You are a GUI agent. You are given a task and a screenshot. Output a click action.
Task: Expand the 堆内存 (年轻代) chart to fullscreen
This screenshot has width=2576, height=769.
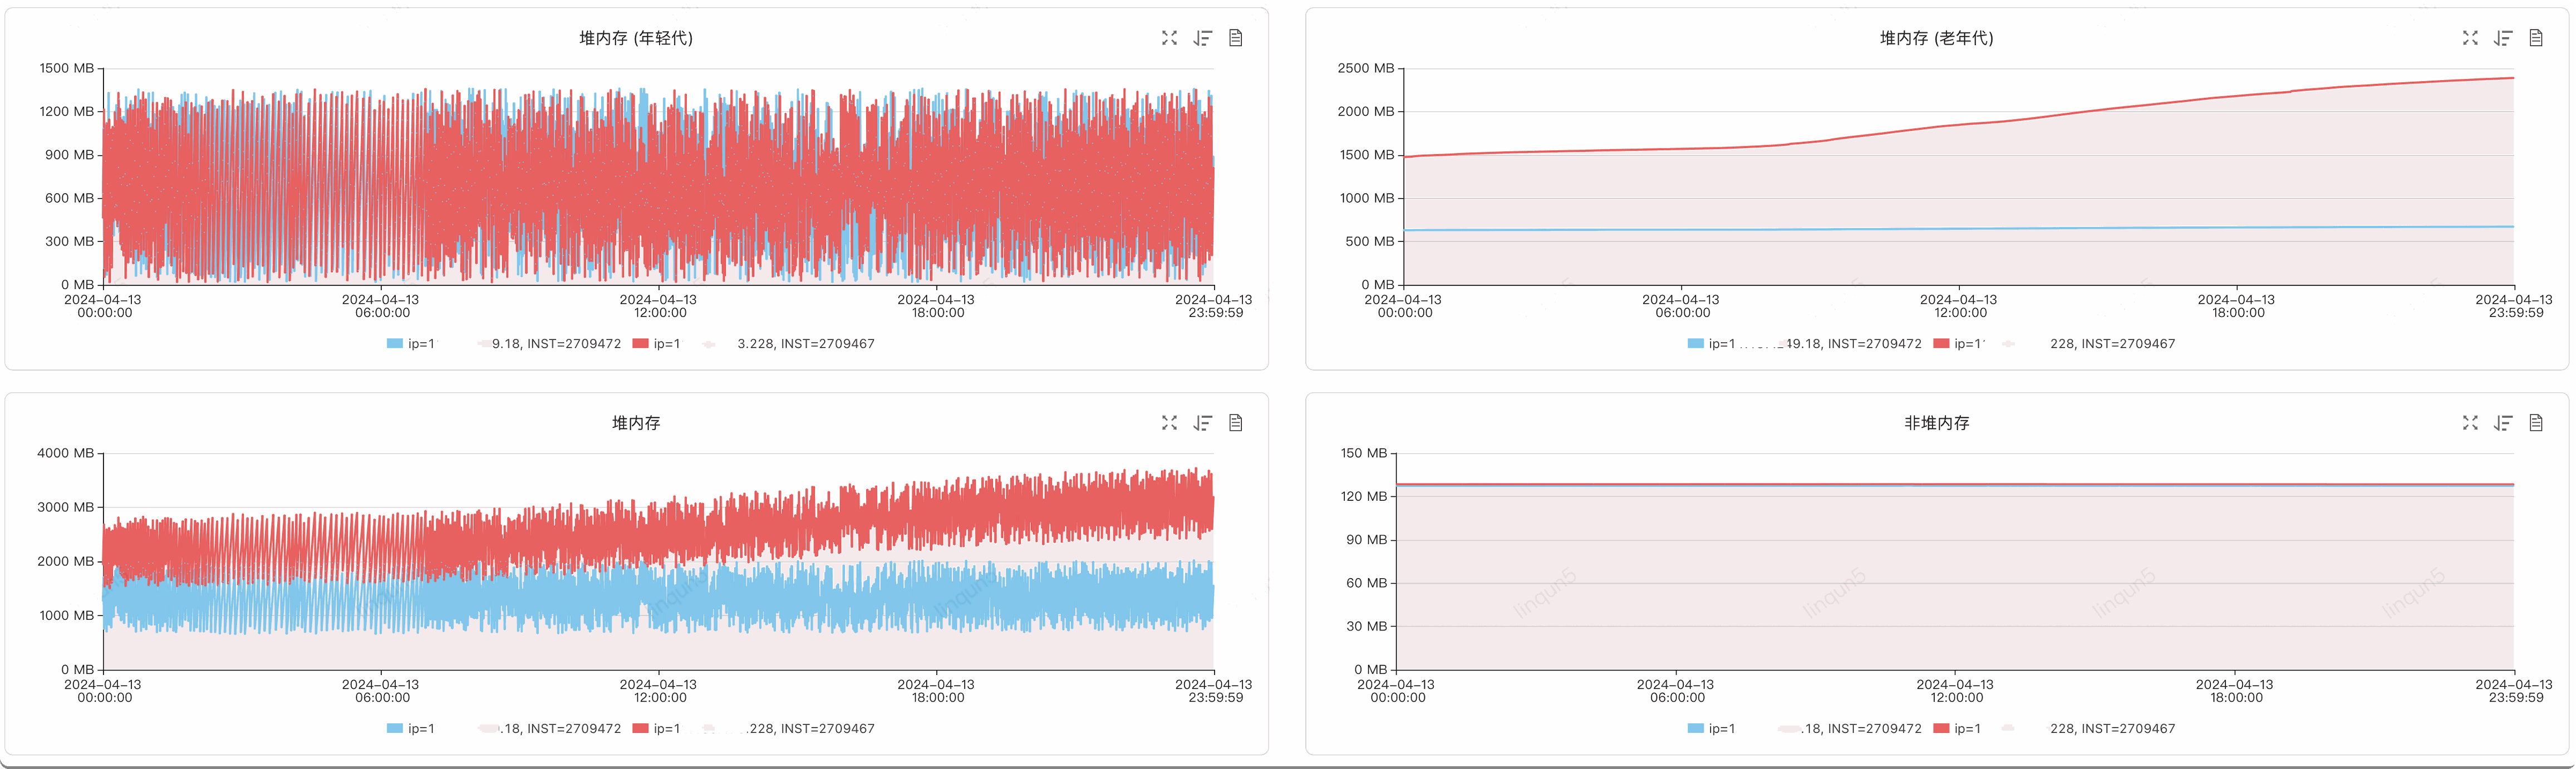point(1169,38)
